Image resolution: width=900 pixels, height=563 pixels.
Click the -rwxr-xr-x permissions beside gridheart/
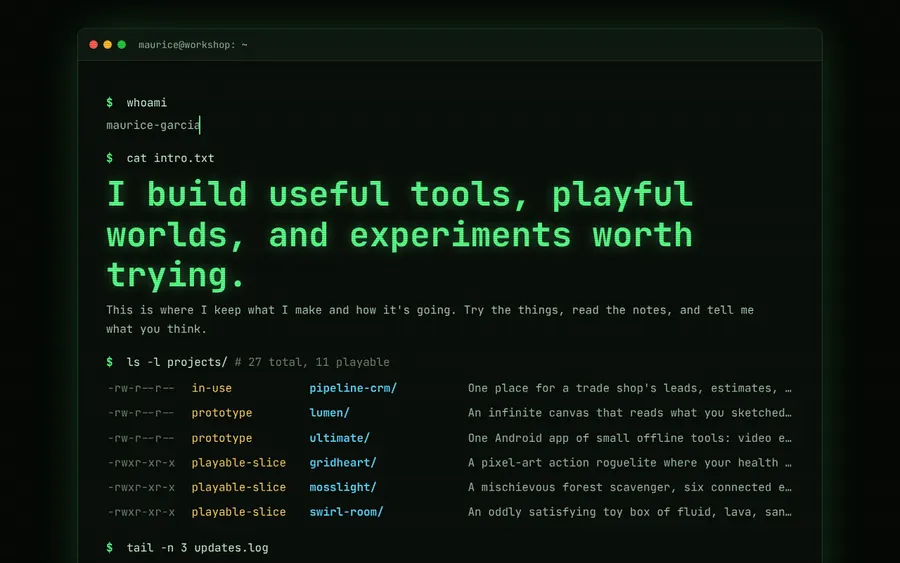[x=141, y=463]
